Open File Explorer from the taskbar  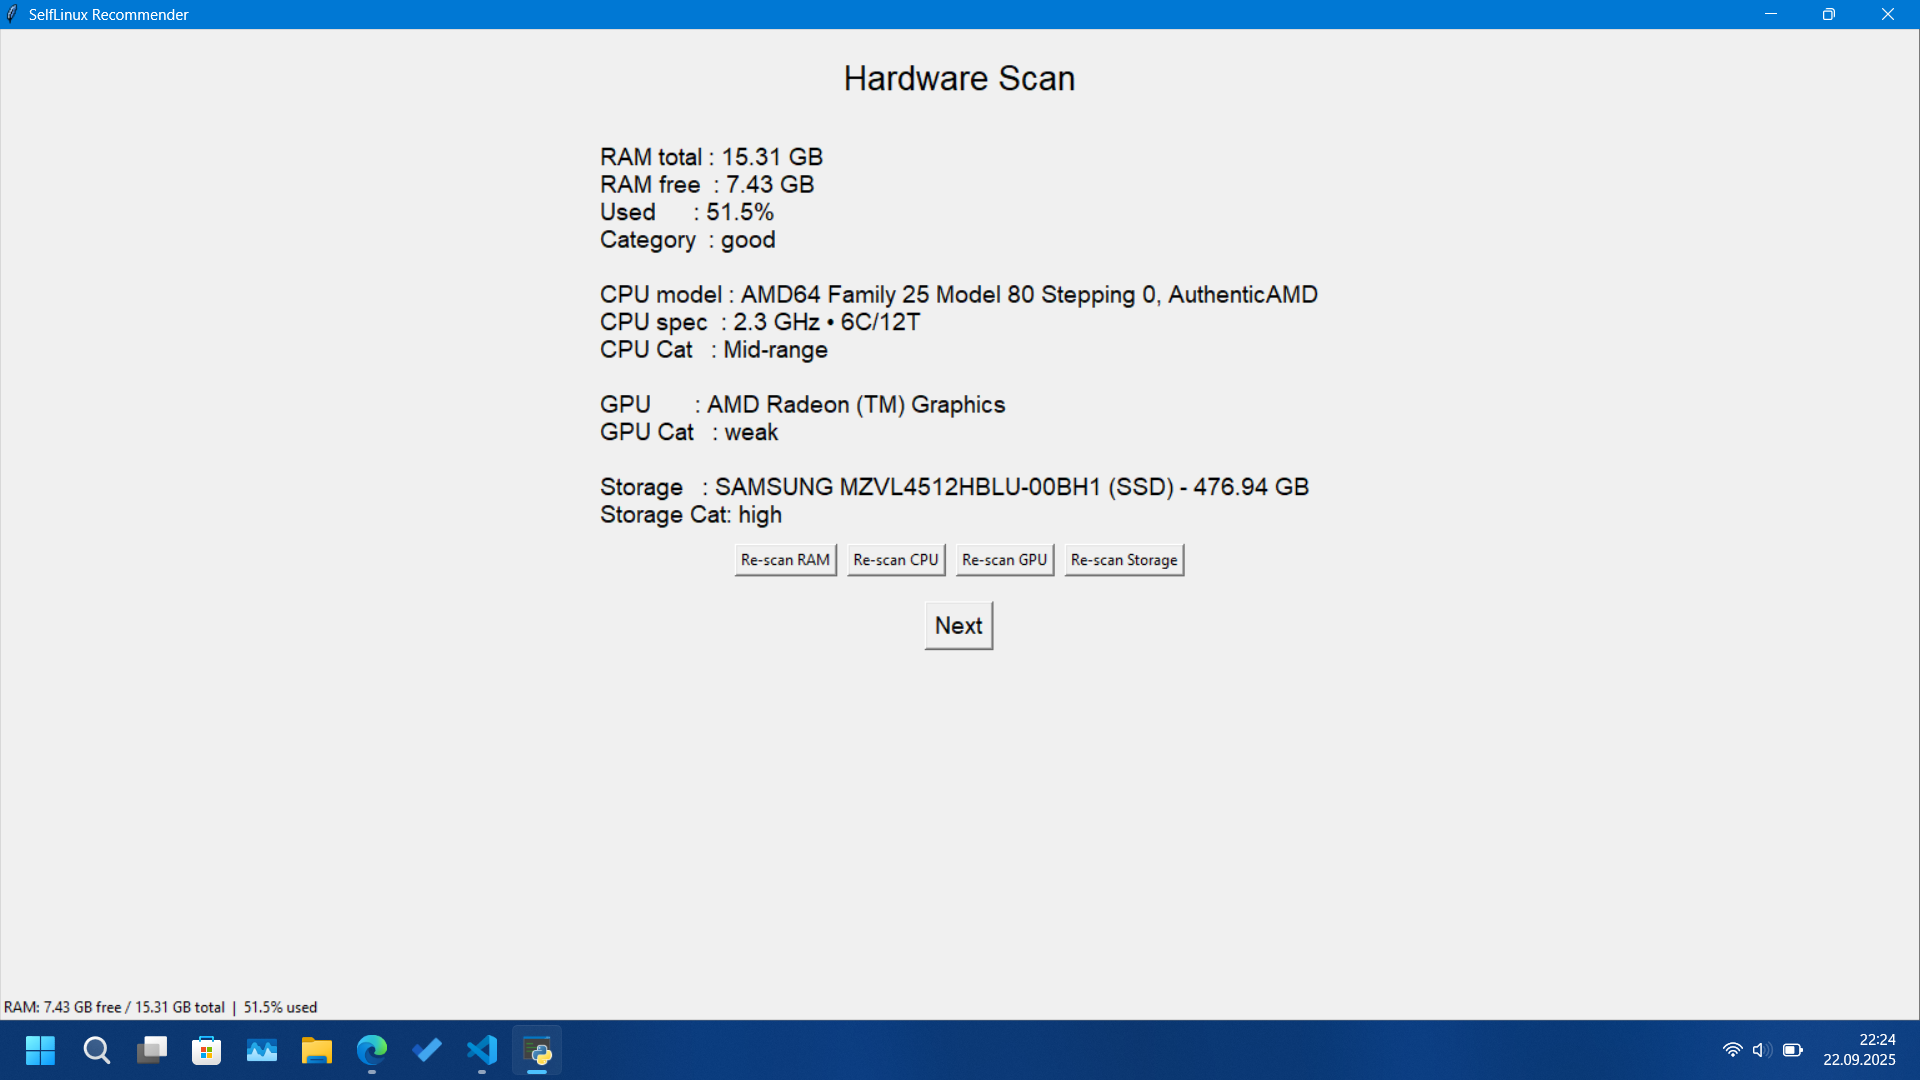coord(316,1051)
